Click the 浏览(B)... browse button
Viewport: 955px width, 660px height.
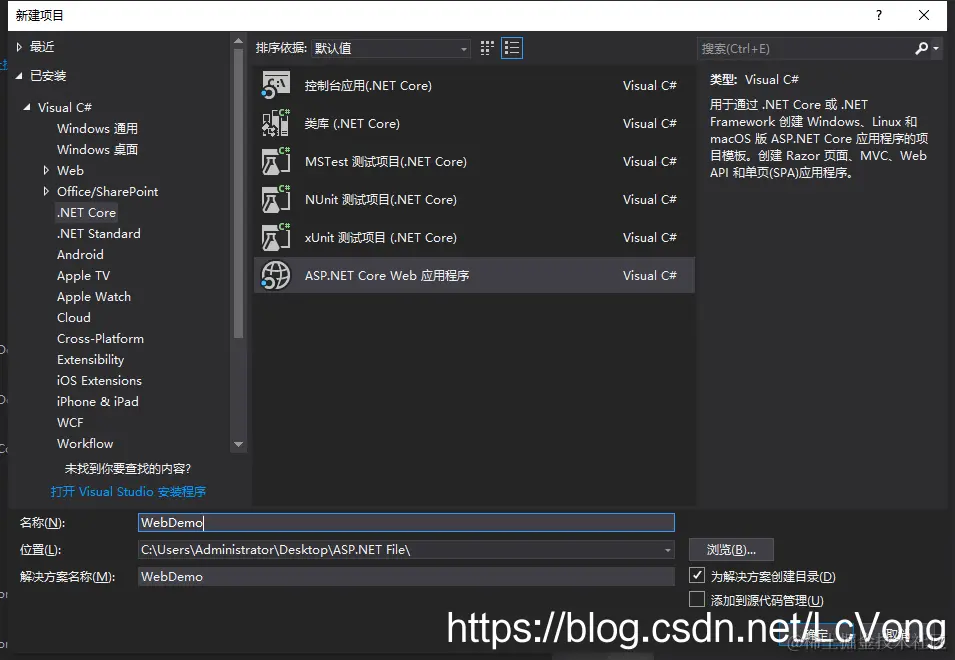pyautogui.click(x=731, y=550)
